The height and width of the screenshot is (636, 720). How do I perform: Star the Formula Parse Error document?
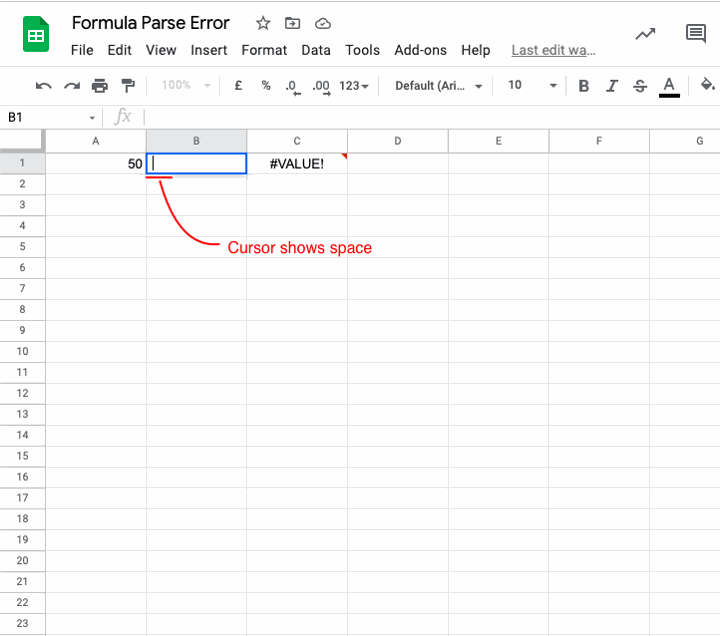pos(263,23)
